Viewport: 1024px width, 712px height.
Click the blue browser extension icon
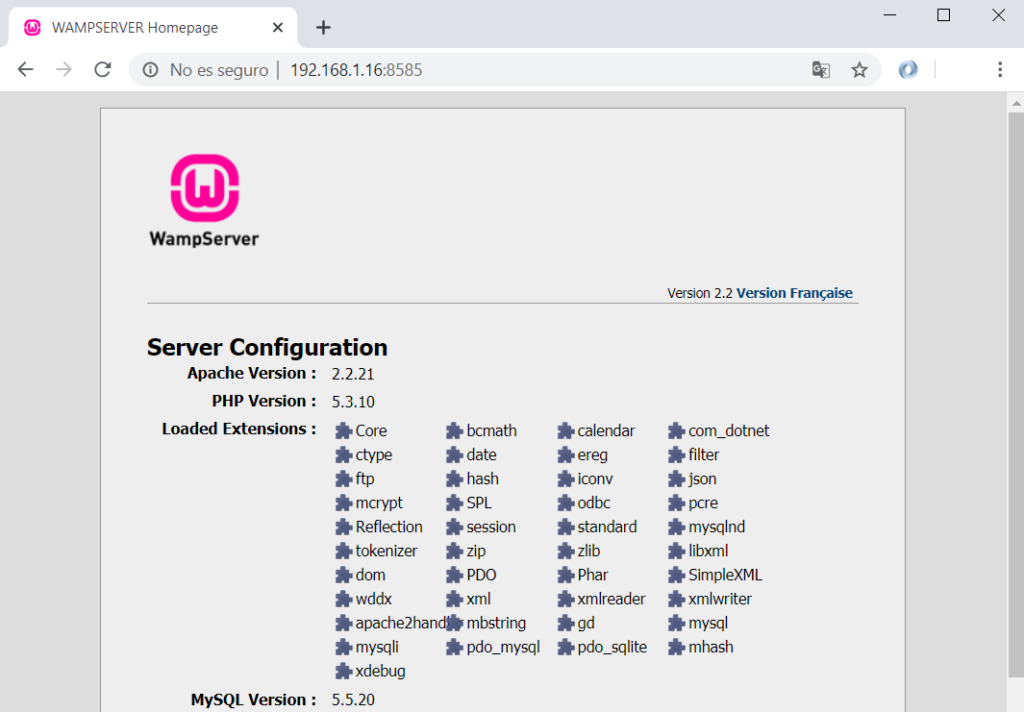point(908,69)
